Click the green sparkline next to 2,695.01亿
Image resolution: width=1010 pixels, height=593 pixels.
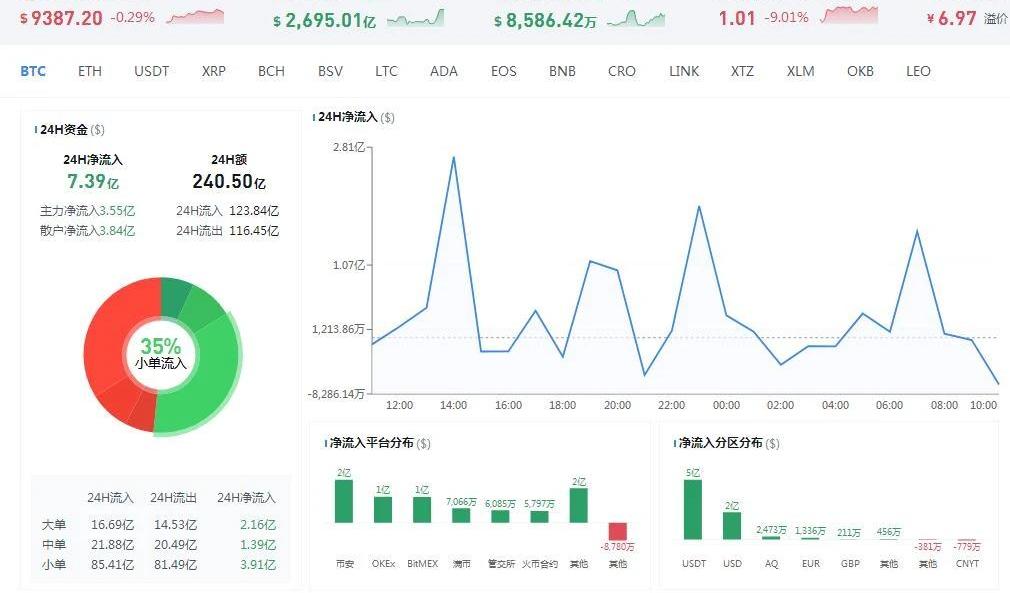[415, 18]
